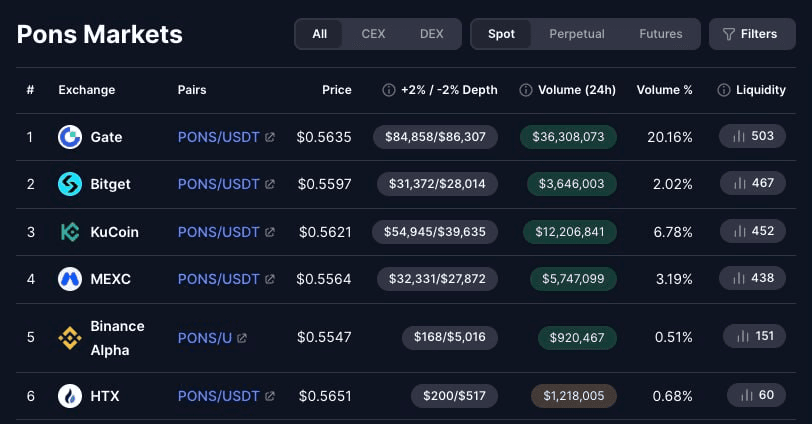Sort by the Exchange column header
Screen dimensions: 812x424
tap(86, 90)
